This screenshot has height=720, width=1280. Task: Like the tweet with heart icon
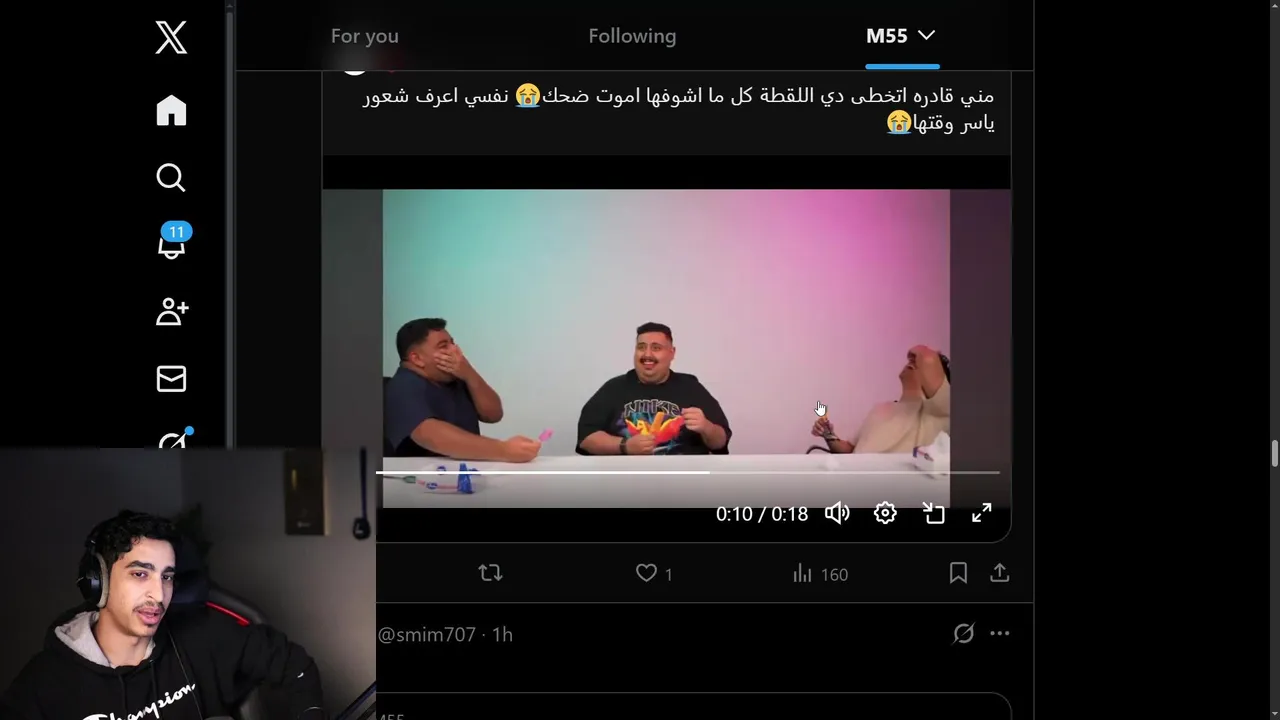click(x=647, y=573)
